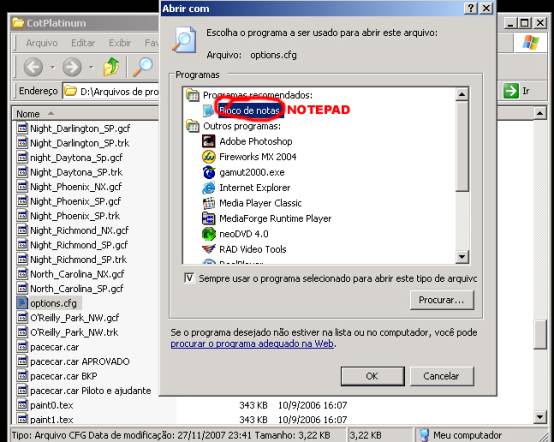Image resolution: width=554 pixels, height=442 pixels.
Task: Open the Editar menu
Action: 83,43
